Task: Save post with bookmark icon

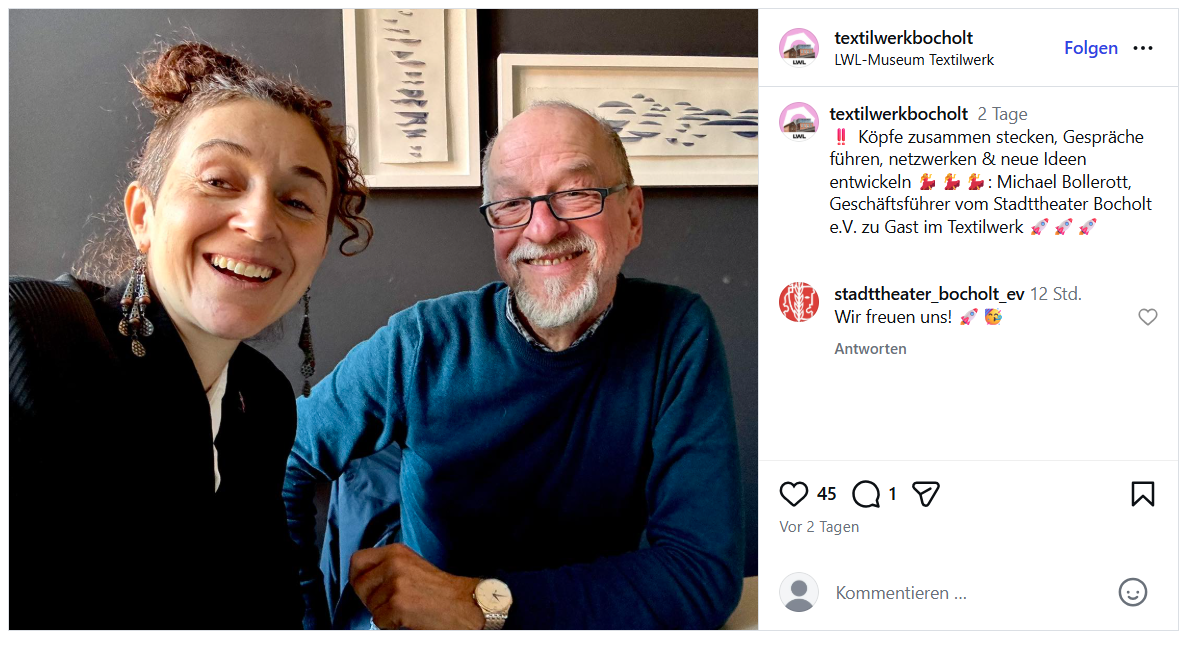Action: (1143, 494)
